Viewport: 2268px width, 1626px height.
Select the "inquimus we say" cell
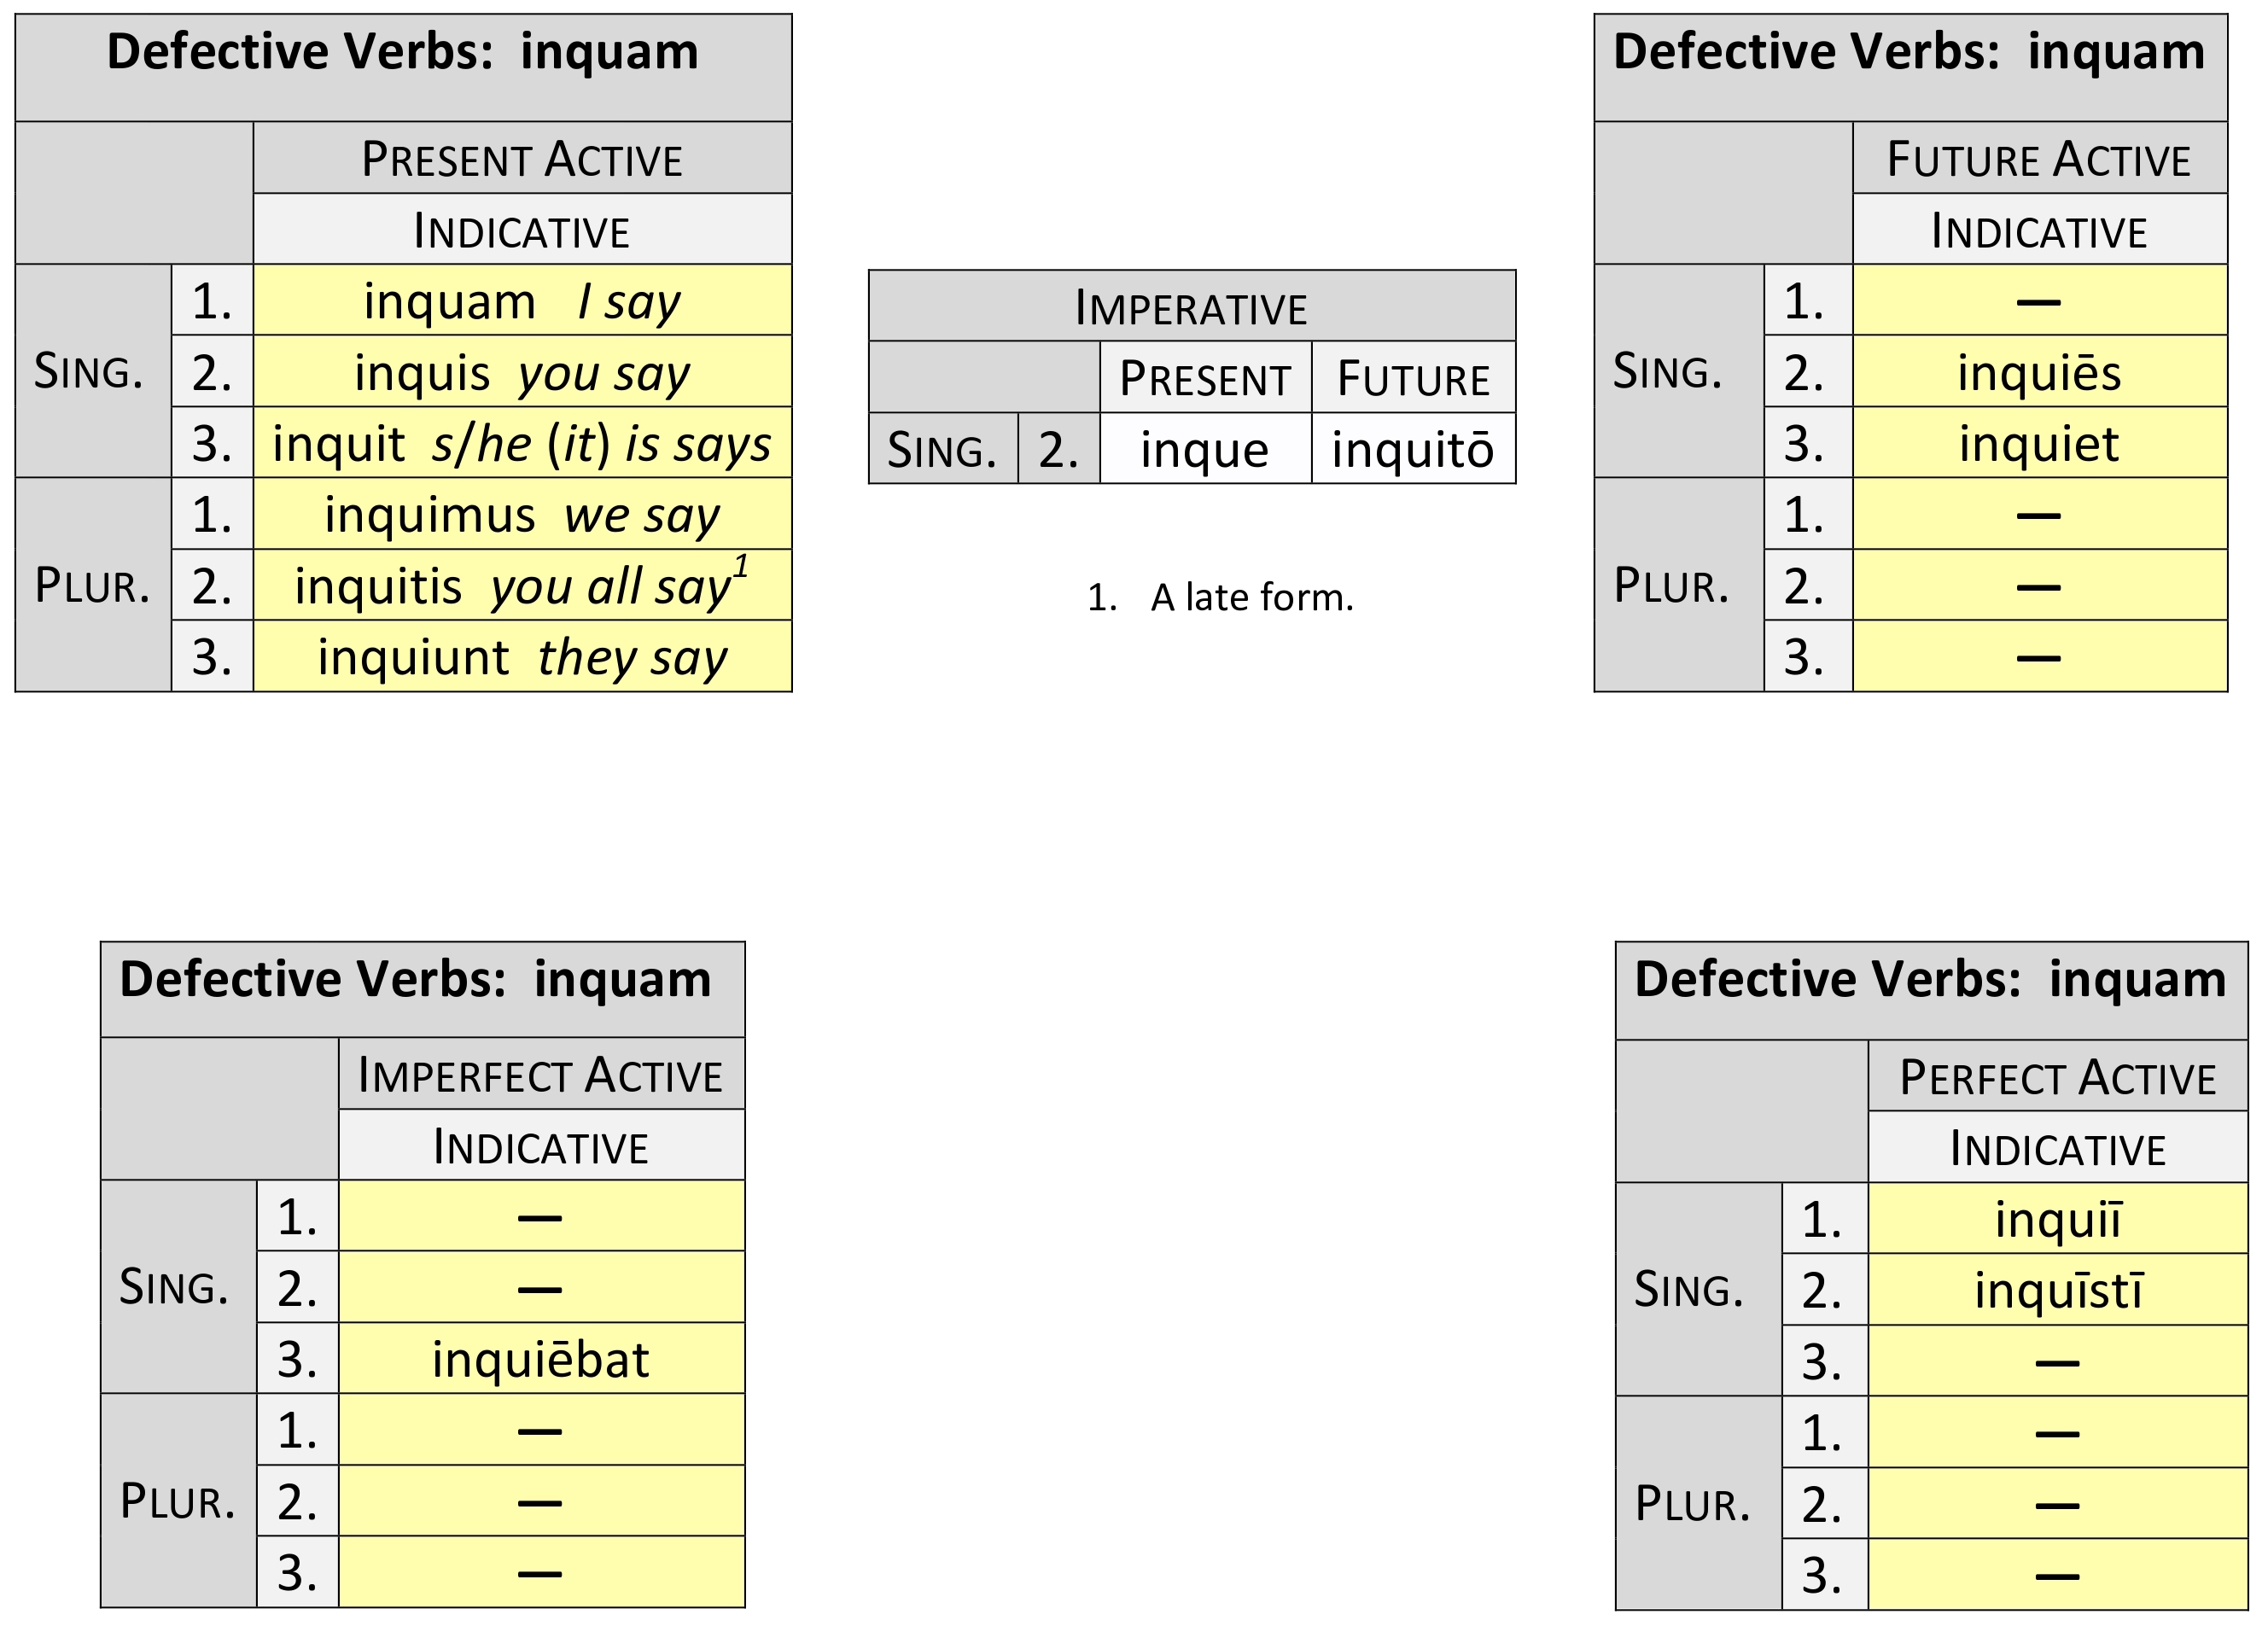(x=521, y=515)
